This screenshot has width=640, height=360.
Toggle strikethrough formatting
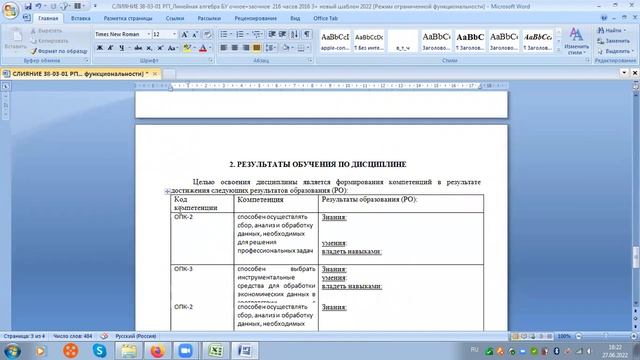(138, 48)
